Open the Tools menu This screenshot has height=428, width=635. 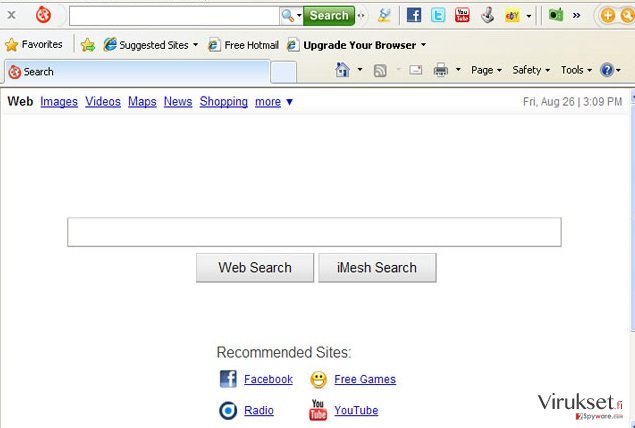click(576, 70)
